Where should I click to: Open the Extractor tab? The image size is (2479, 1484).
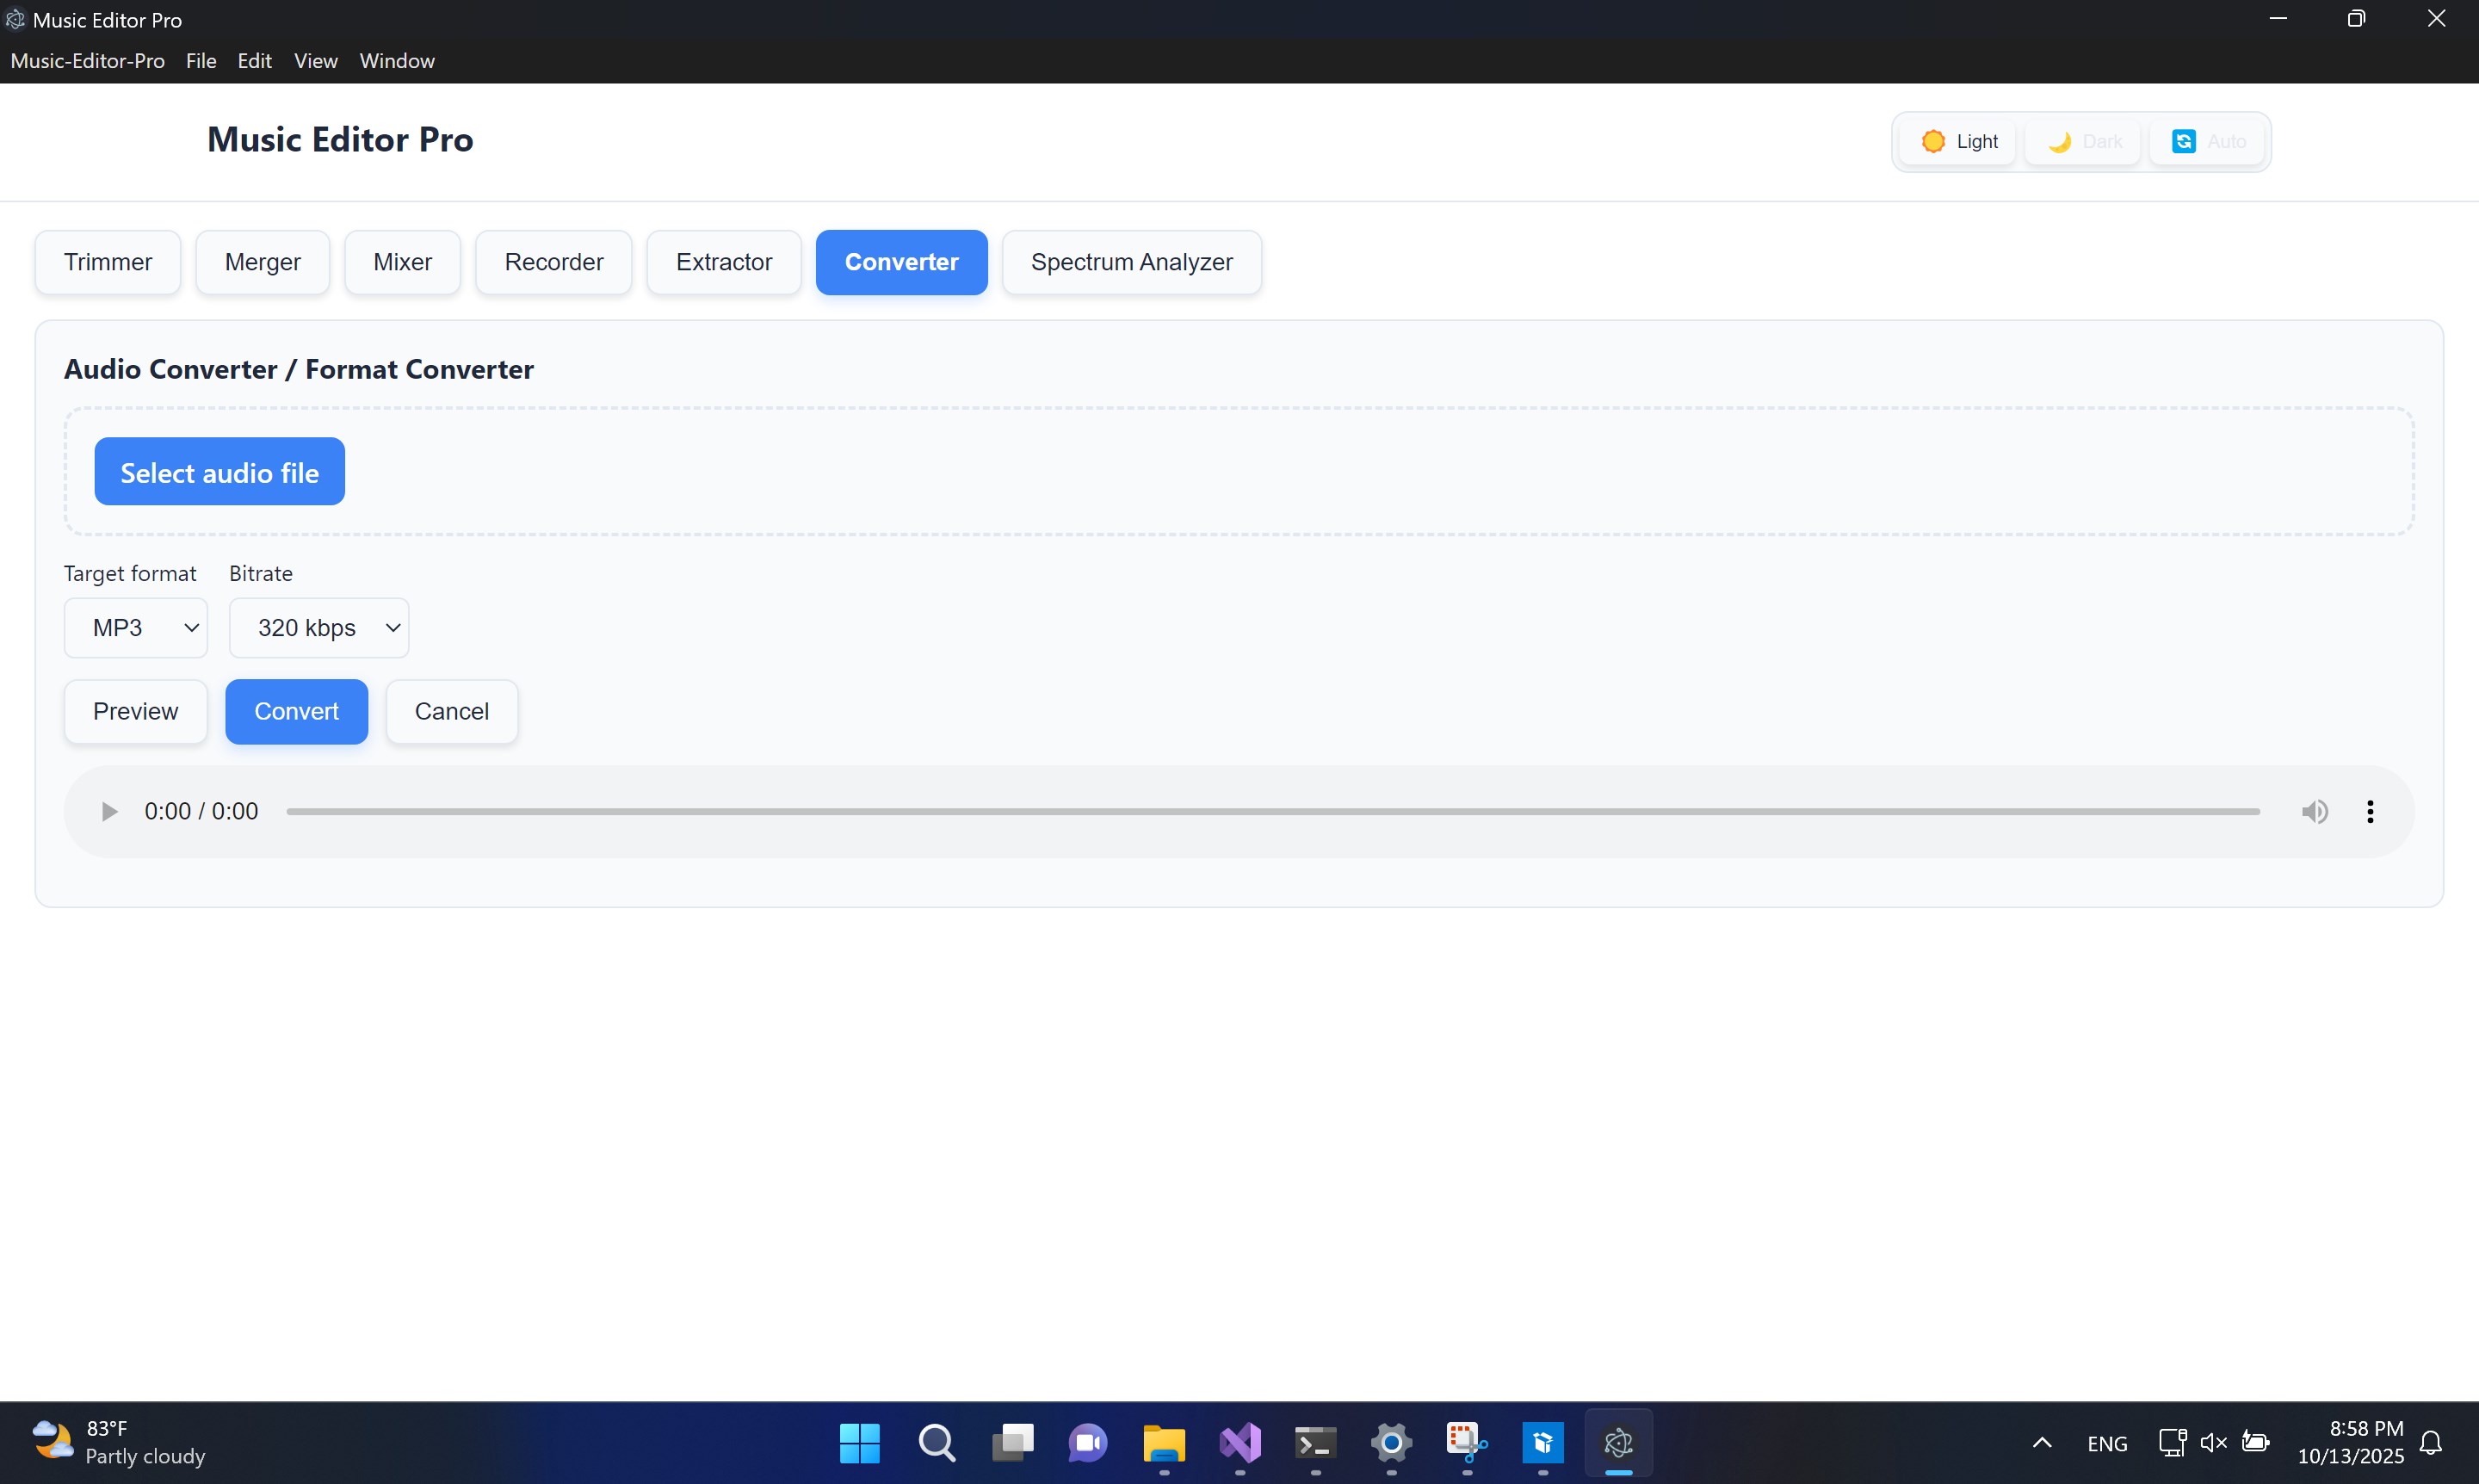coord(724,262)
